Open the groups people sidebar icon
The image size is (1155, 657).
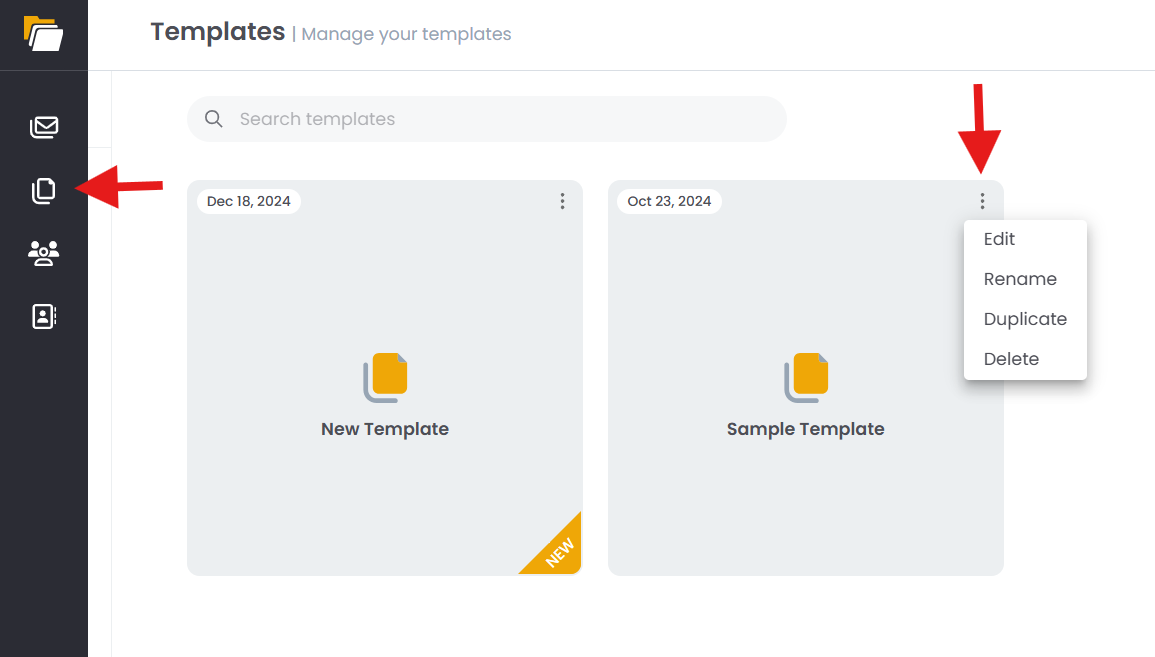click(44, 253)
